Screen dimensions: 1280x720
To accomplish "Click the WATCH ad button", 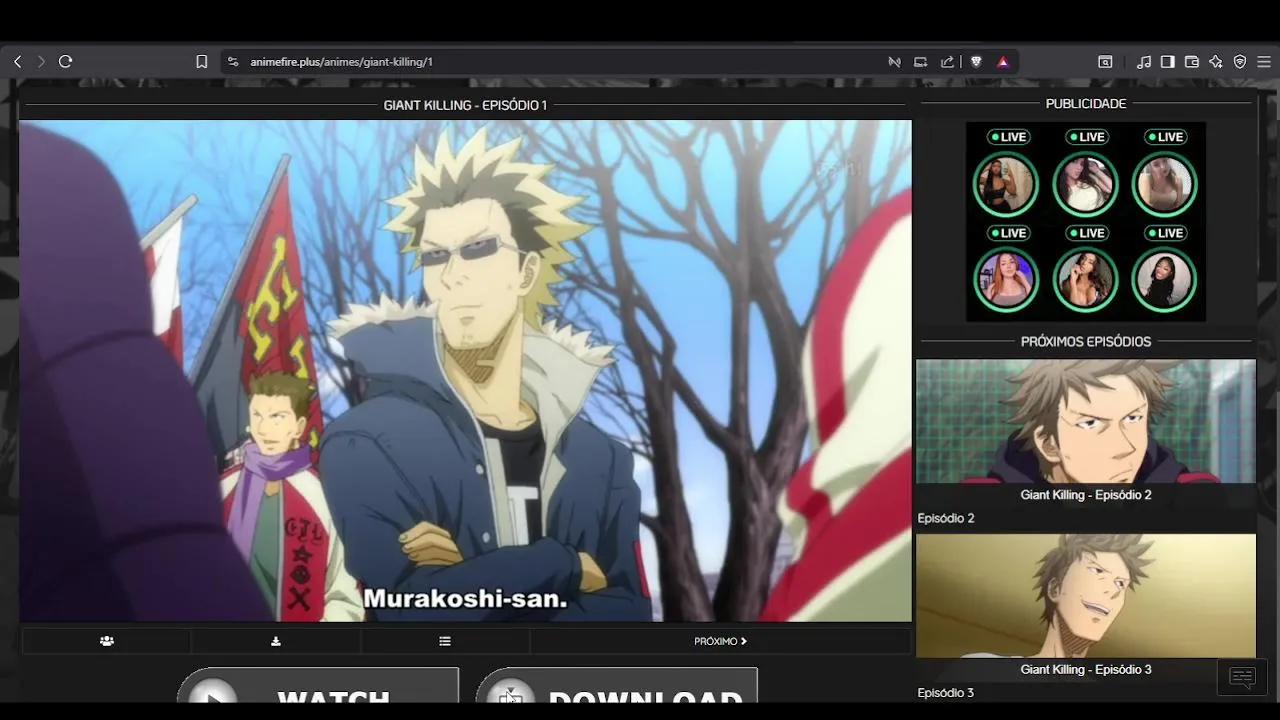I will click(x=318, y=686).
